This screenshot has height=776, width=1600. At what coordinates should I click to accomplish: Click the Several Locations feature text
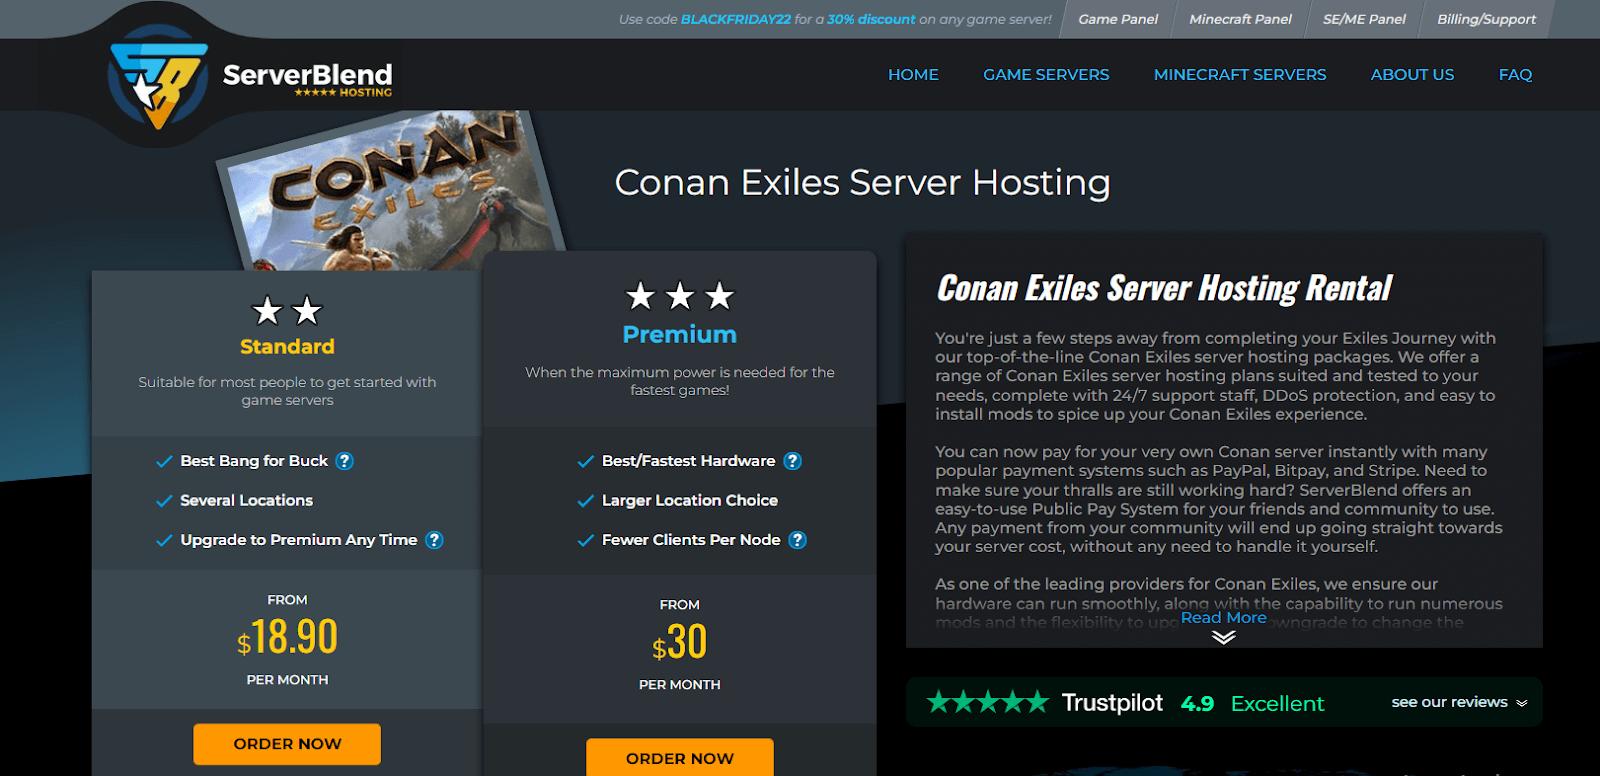click(246, 500)
